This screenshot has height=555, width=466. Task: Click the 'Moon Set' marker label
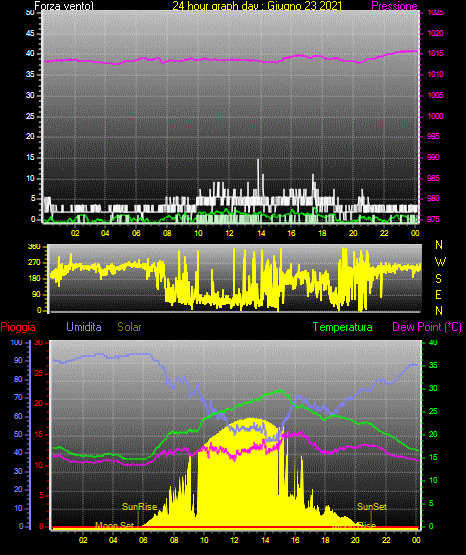[114, 526]
